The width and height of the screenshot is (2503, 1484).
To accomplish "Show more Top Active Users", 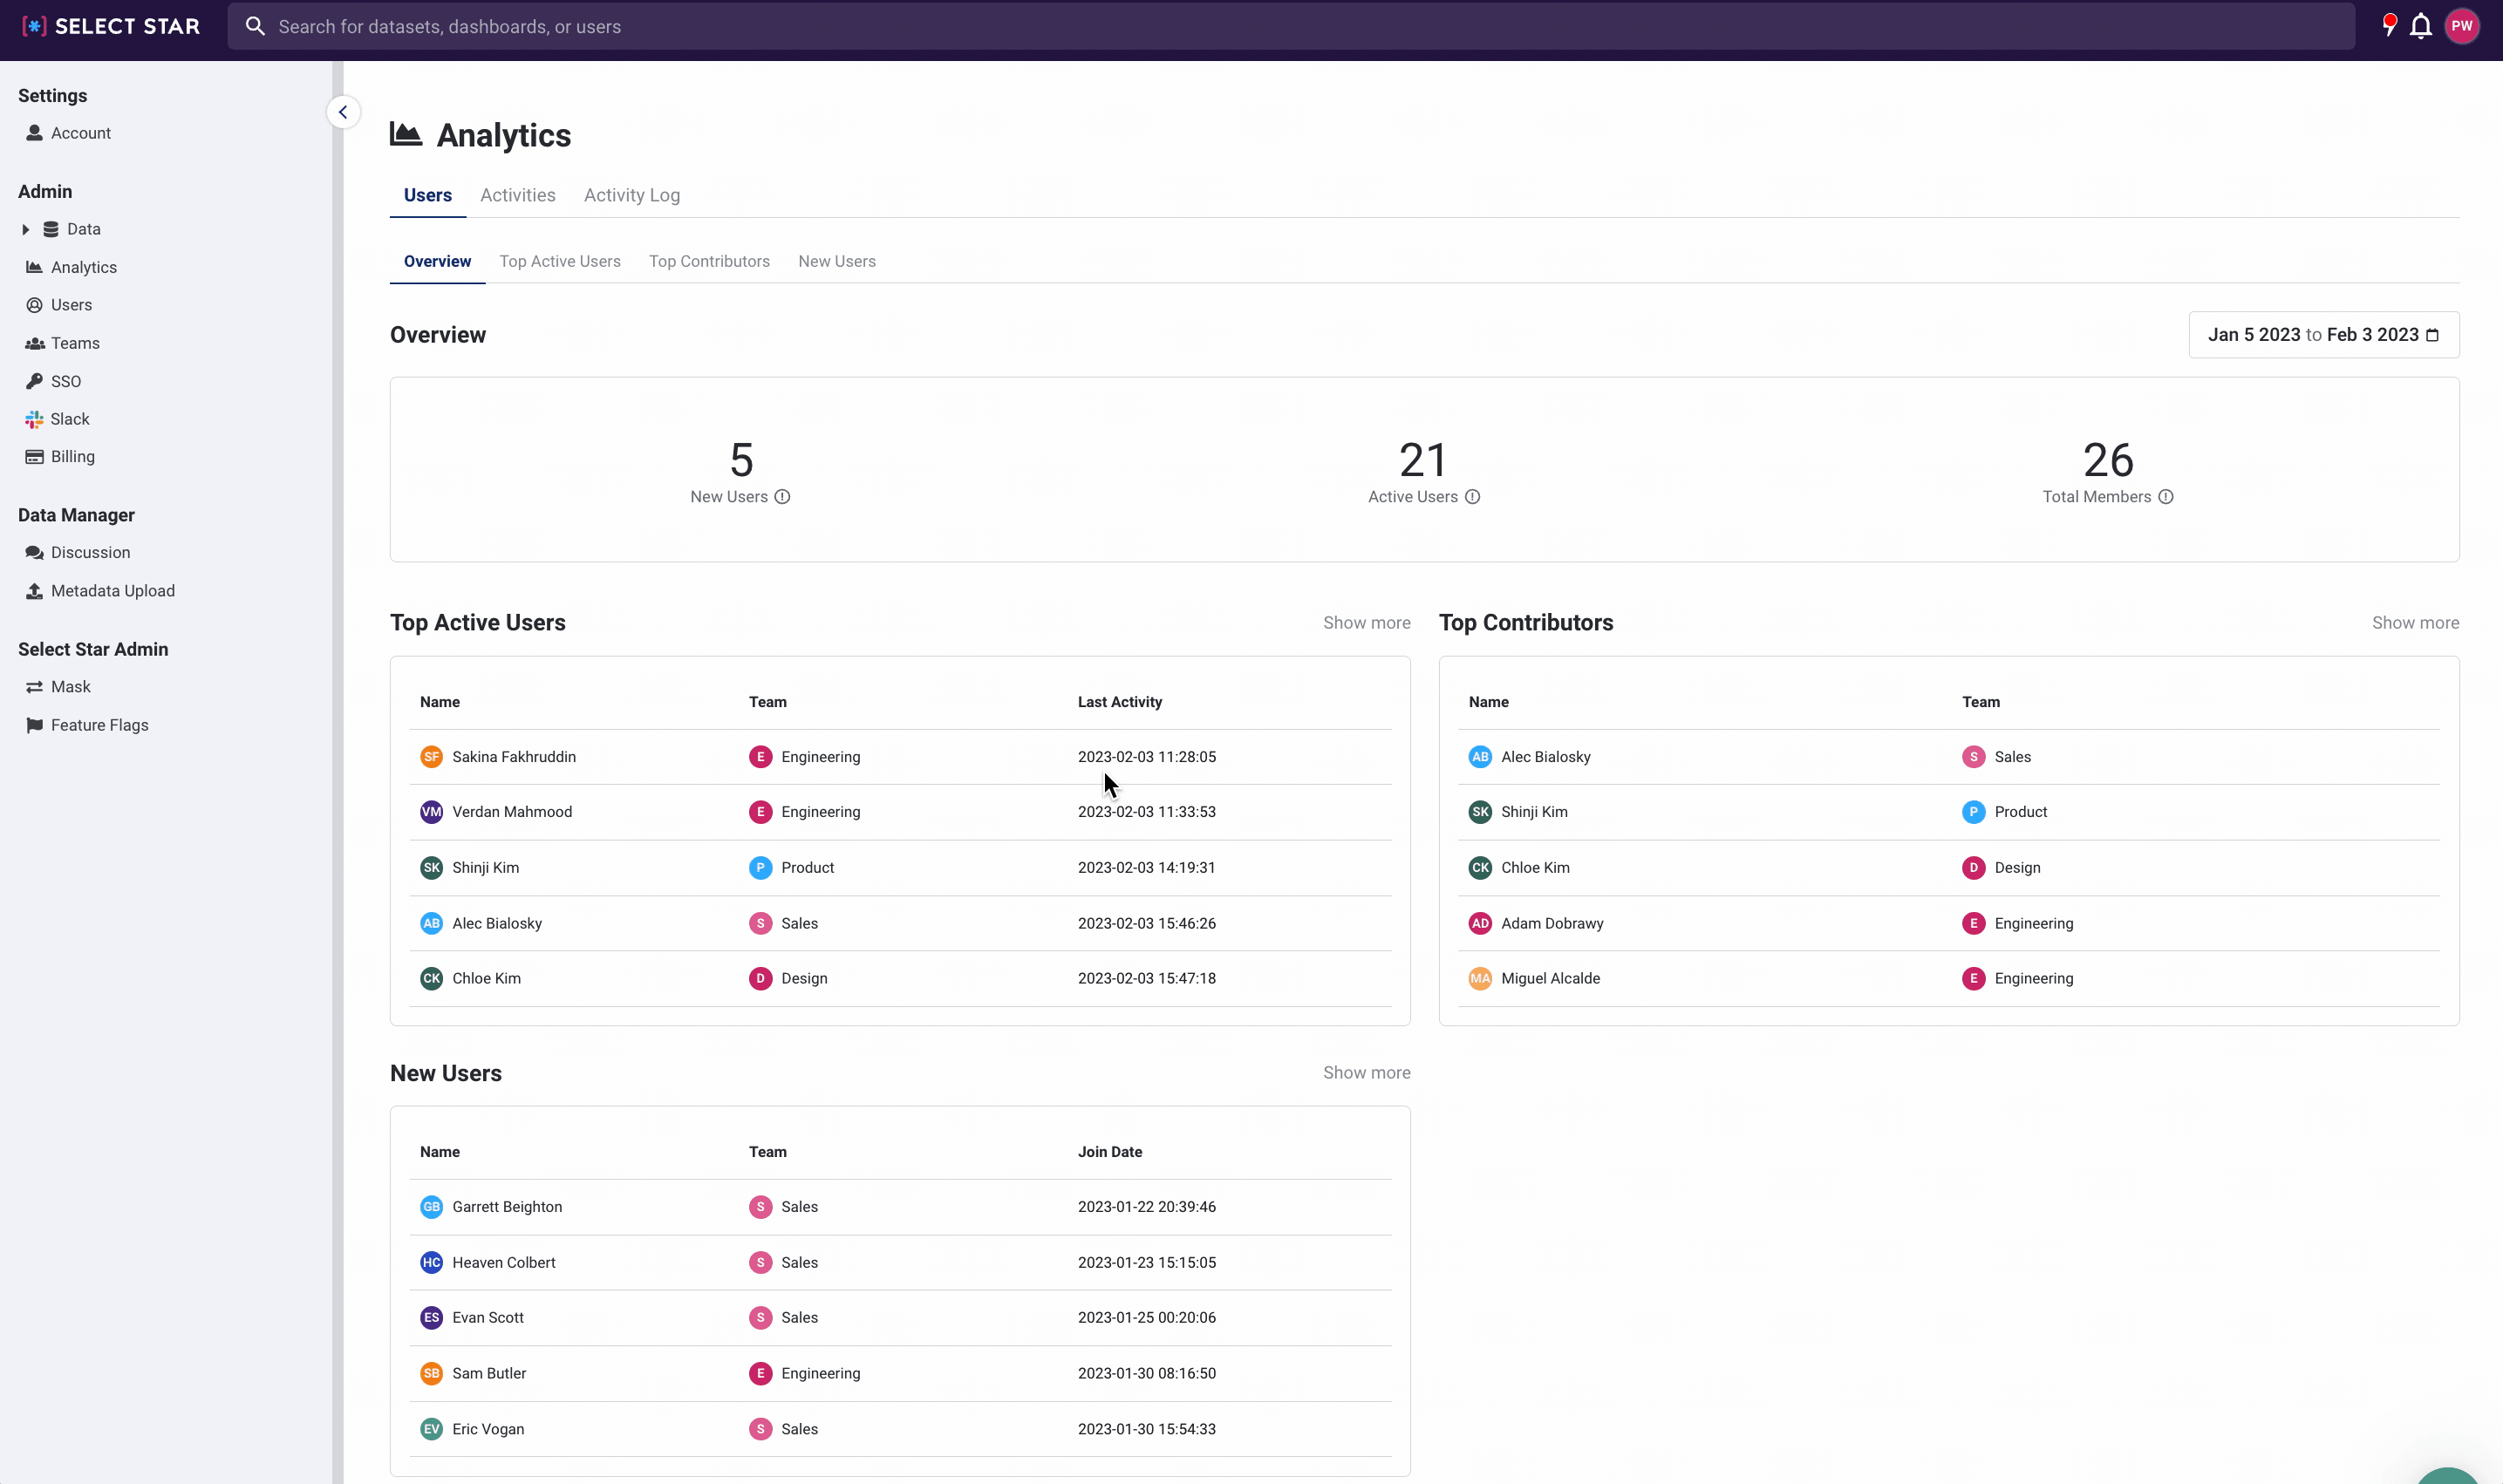I will click(x=1366, y=623).
